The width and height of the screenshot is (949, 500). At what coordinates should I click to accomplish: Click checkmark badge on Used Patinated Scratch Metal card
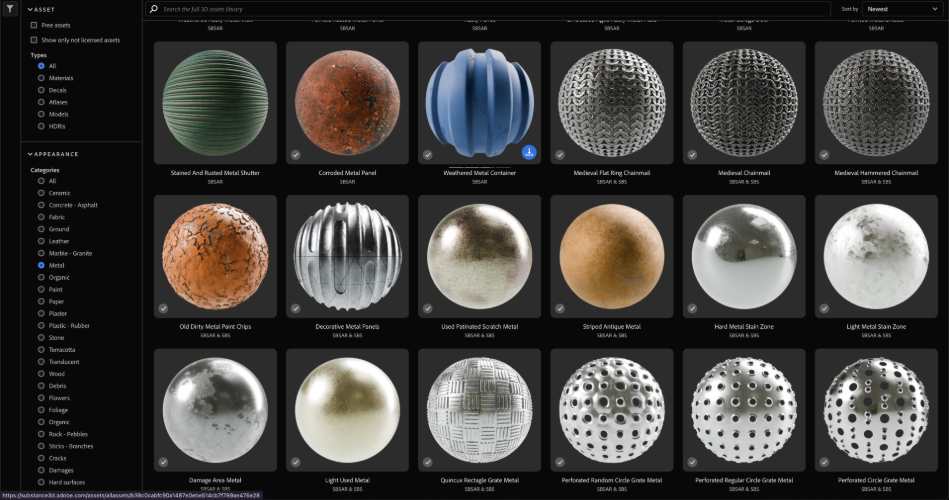(x=427, y=308)
